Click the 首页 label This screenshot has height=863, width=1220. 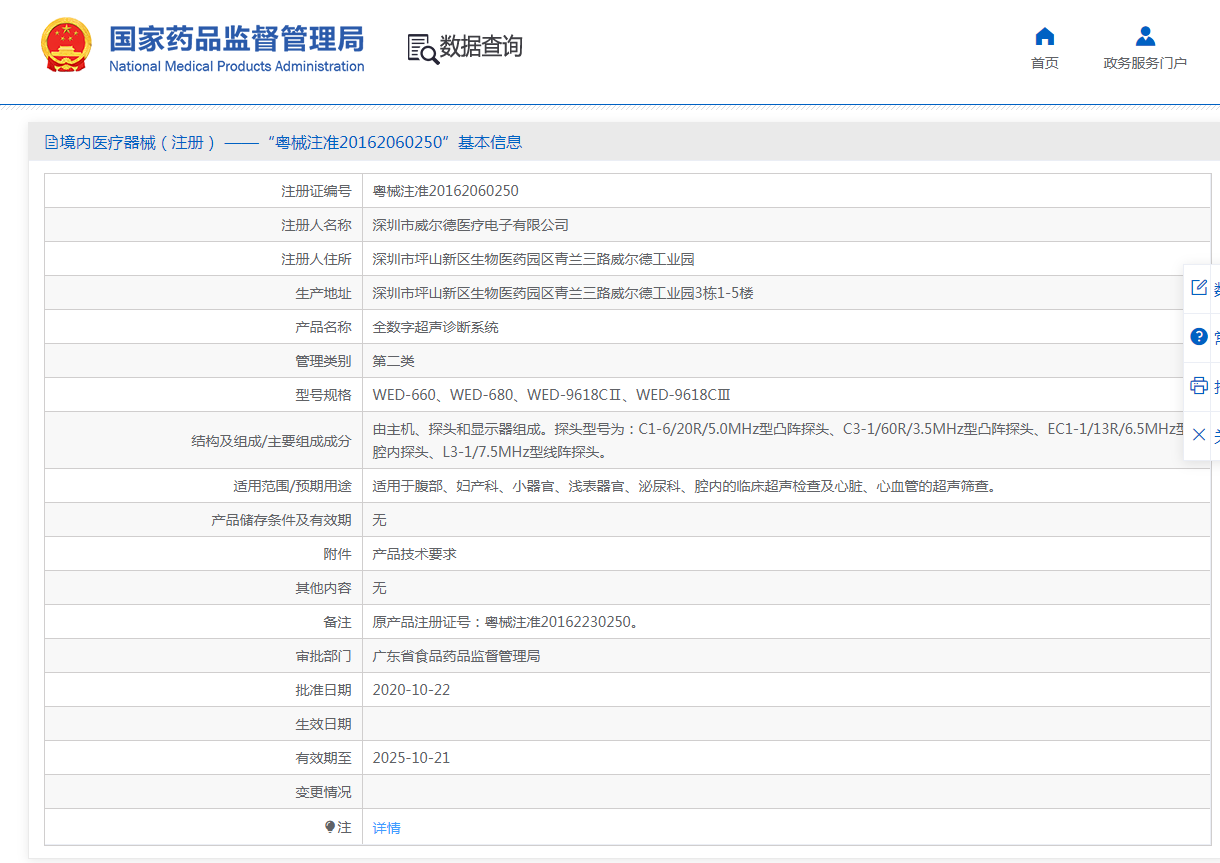click(1045, 63)
